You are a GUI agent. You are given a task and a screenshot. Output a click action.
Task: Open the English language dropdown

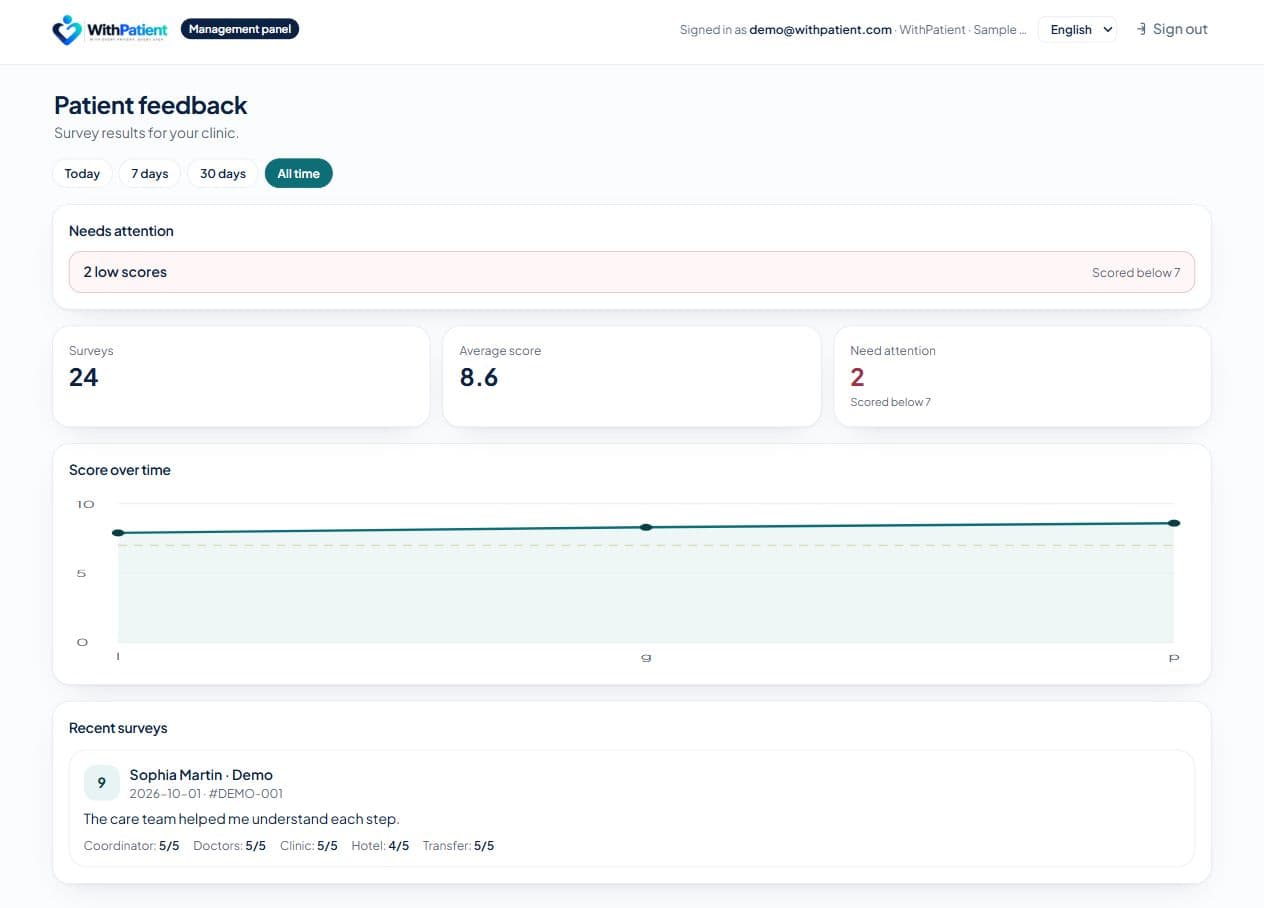[x=1077, y=30]
